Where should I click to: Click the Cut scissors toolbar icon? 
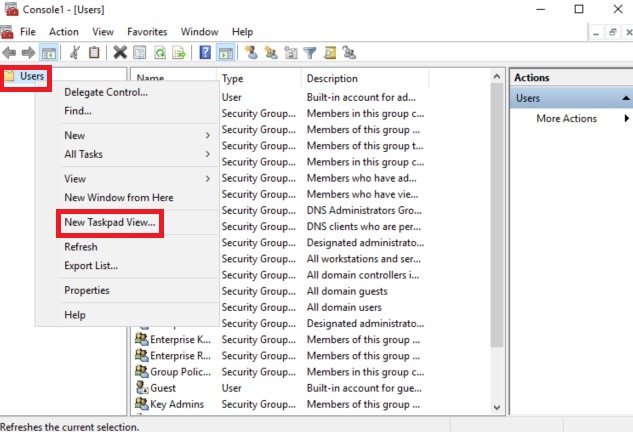click(x=75, y=53)
